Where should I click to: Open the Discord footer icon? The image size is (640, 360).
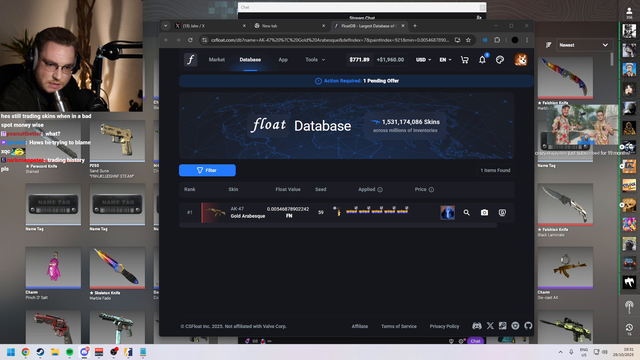[476, 326]
